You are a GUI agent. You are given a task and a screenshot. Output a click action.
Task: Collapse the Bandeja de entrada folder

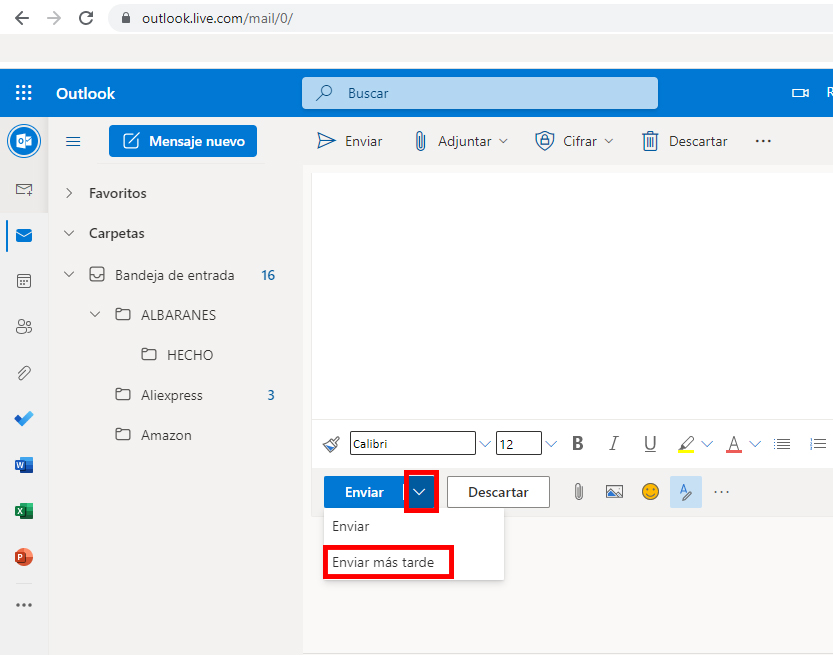pos(68,274)
